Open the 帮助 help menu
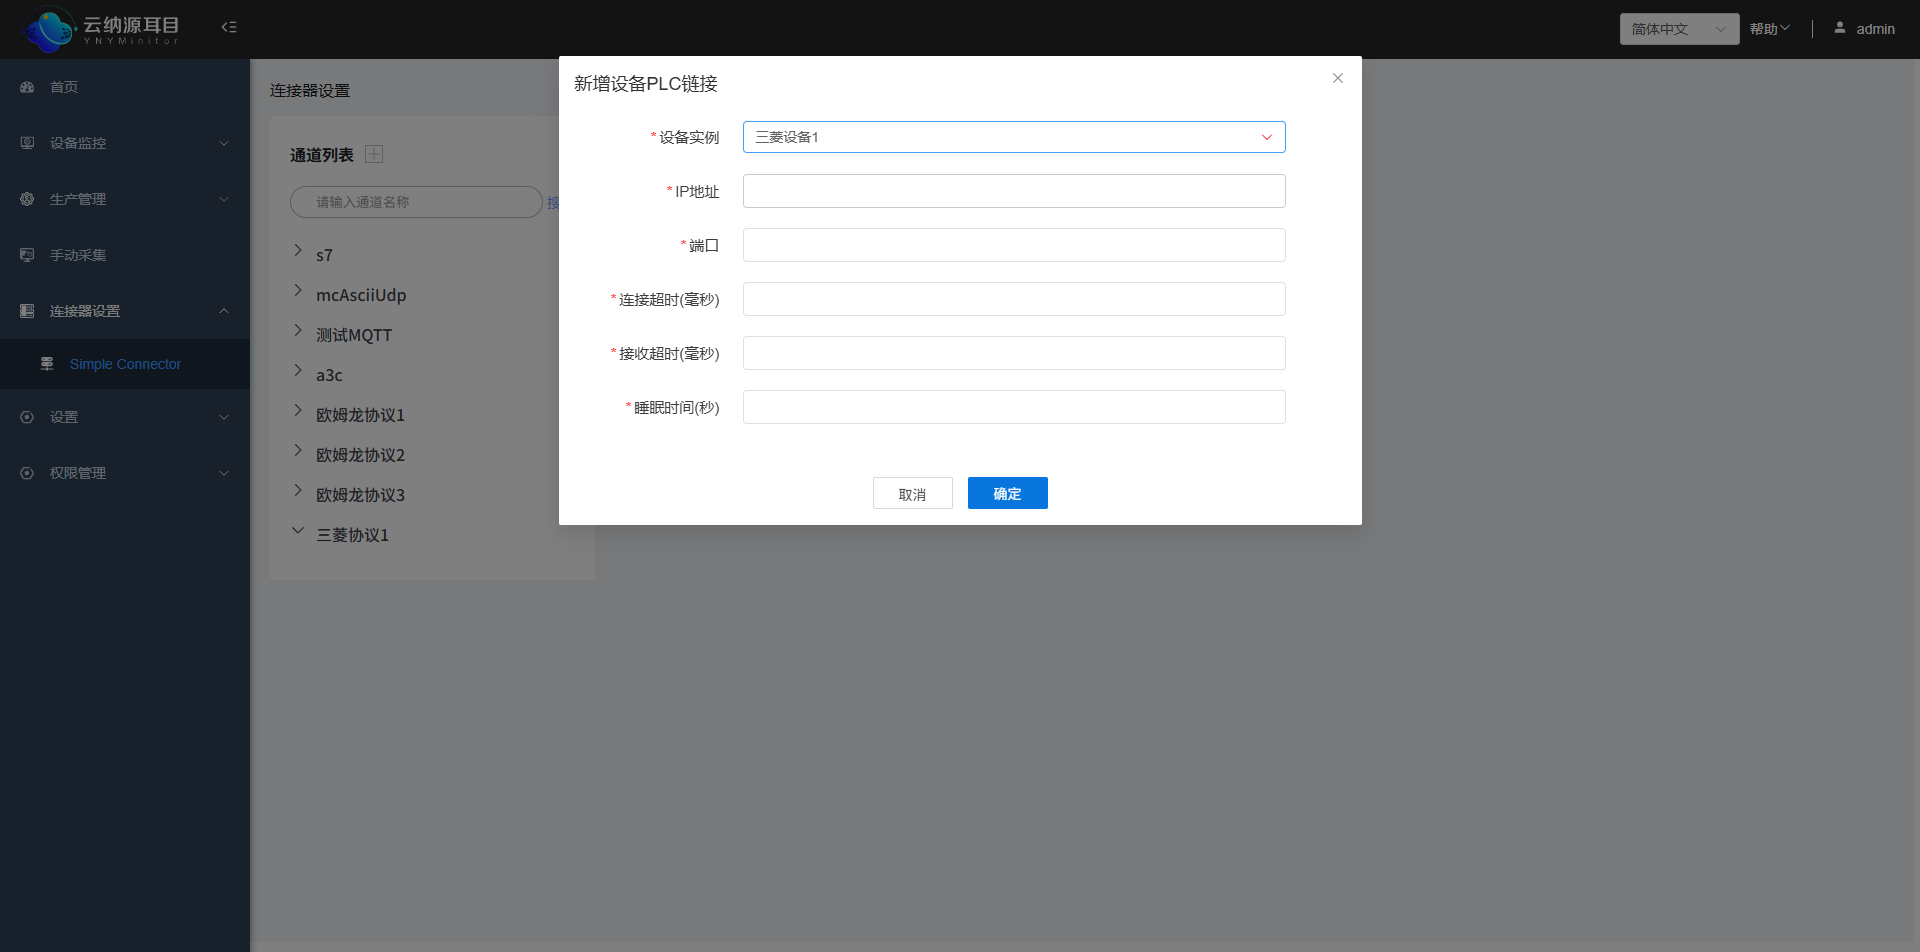The height and width of the screenshot is (952, 1920). (1769, 29)
